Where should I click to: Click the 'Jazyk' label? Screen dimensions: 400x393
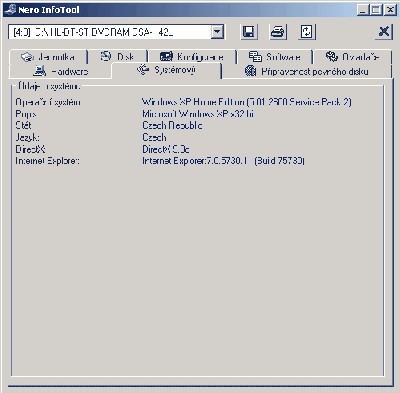(27, 137)
